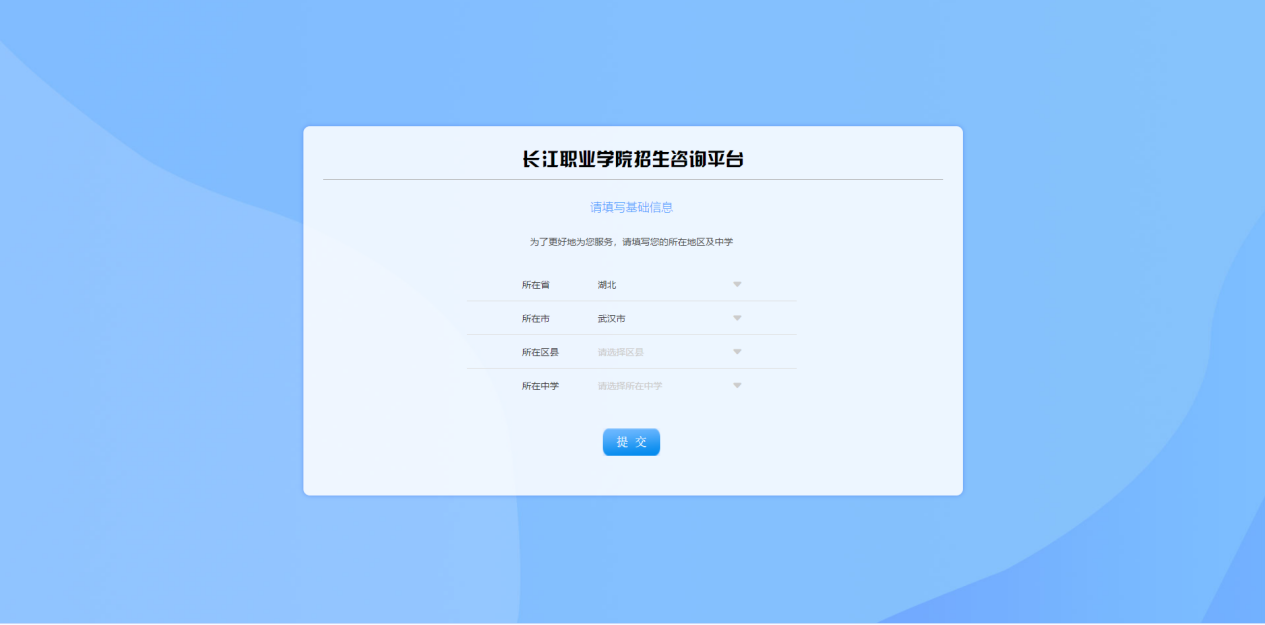Click the 长江职业学院招生咨询平台 page title
This screenshot has width=1265, height=625.
click(x=632, y=159)
